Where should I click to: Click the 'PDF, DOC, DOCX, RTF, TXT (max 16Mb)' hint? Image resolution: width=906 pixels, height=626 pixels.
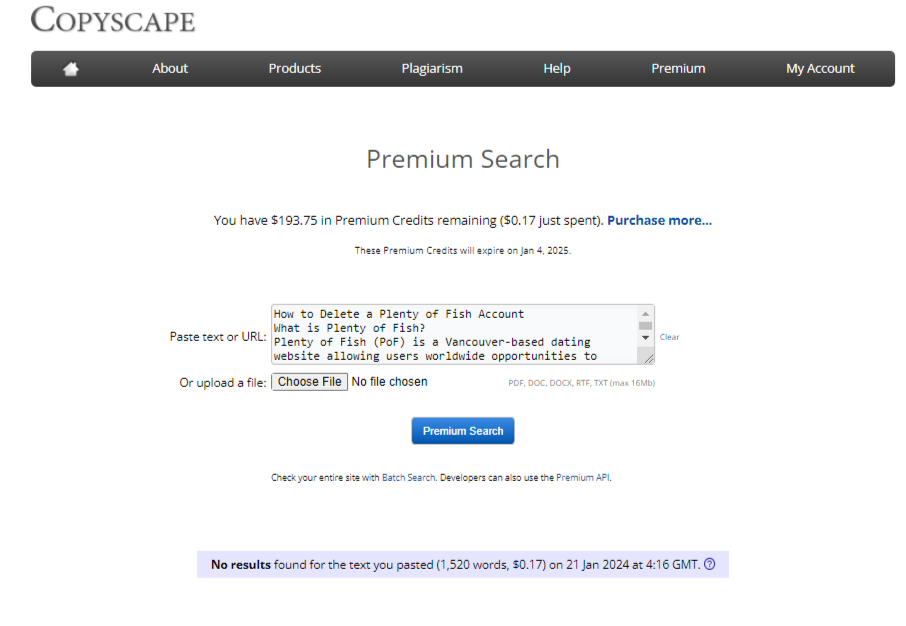581,383
